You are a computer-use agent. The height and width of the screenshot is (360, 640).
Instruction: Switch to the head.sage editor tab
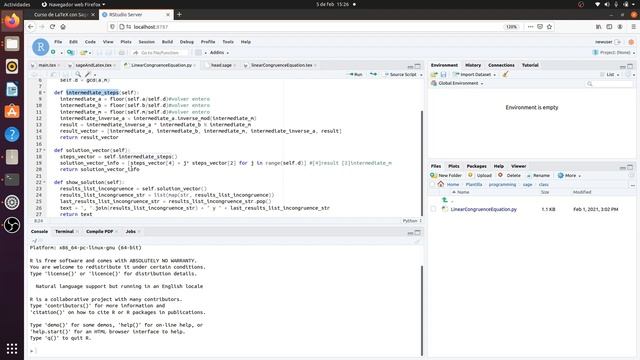(x=221, y=65)
